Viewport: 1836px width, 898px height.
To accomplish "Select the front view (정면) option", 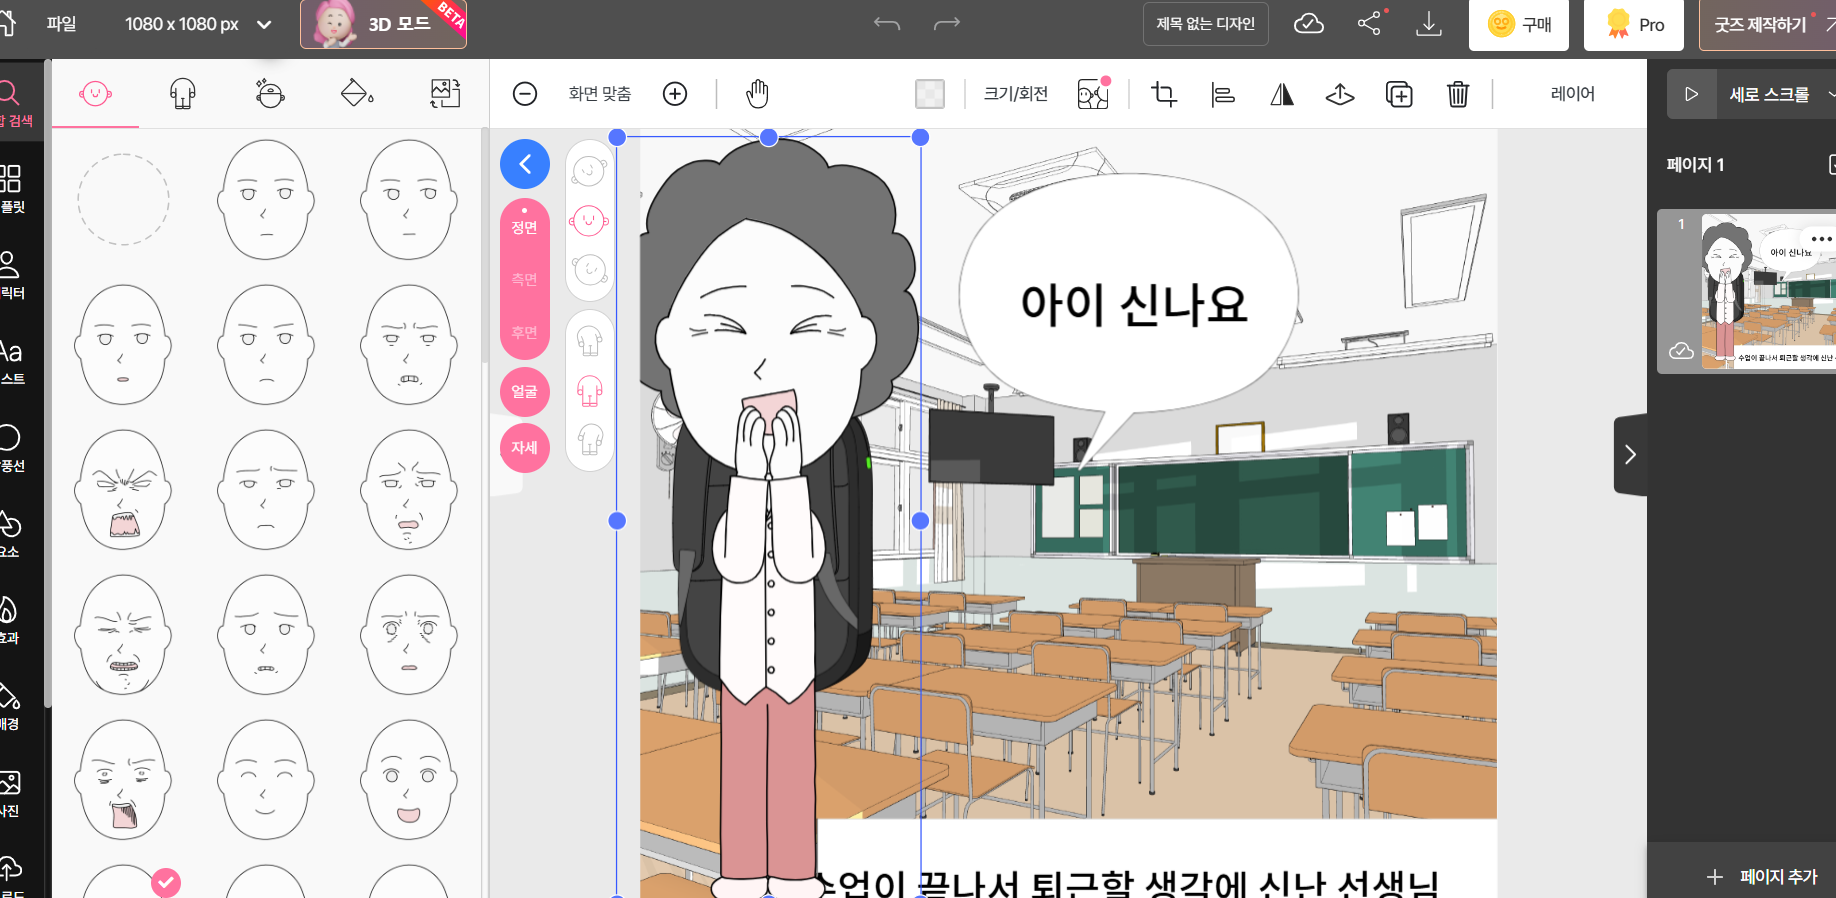I will tap(524, 227).
